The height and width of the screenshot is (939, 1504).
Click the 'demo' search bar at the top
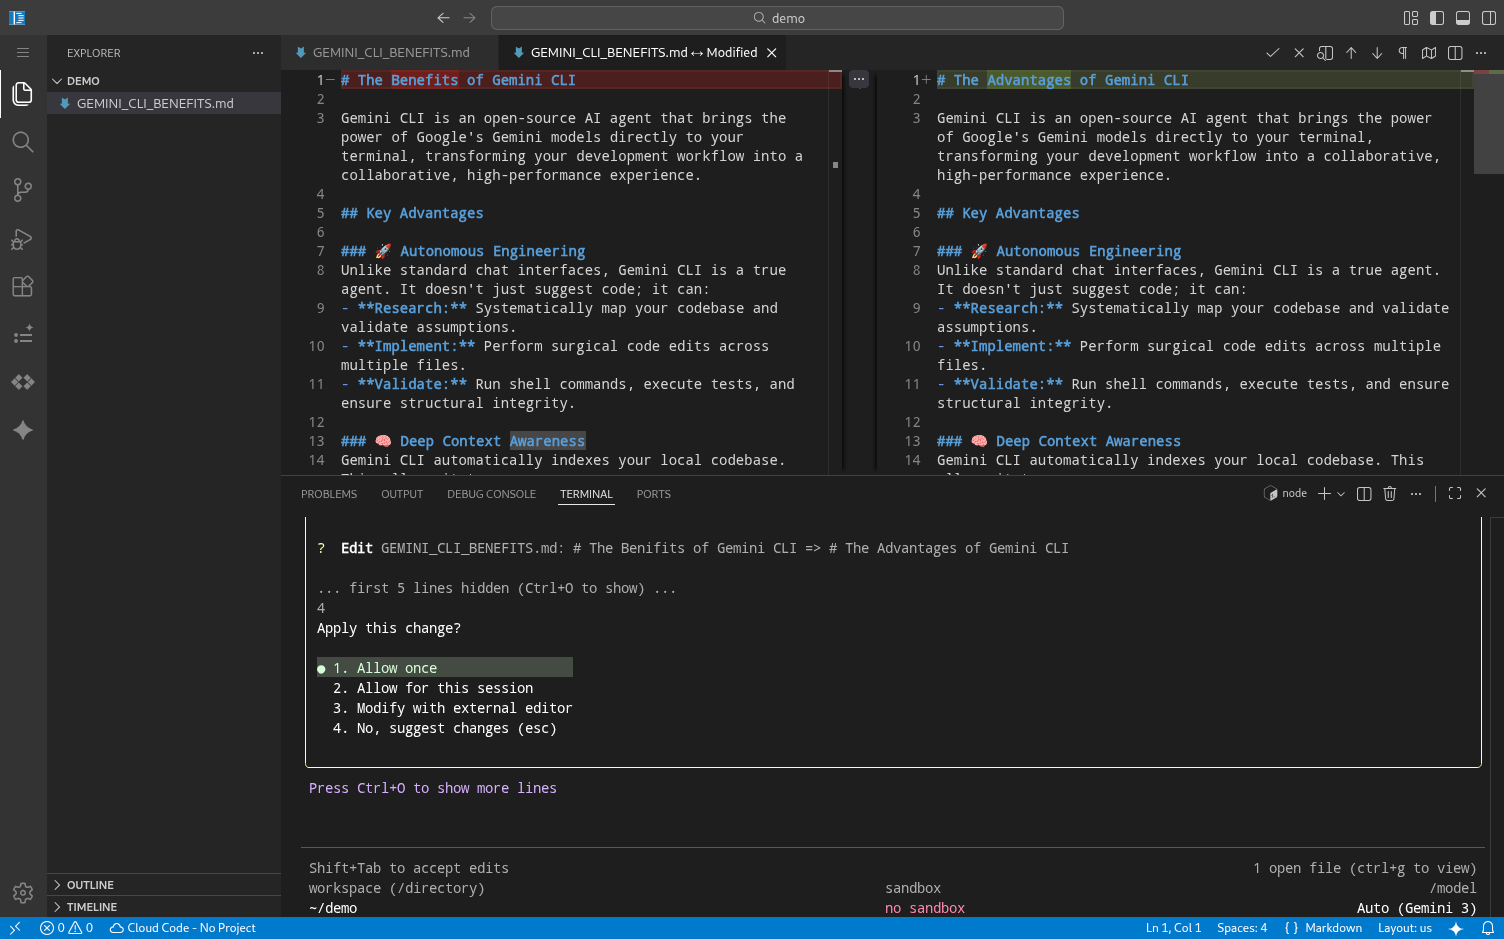[777, 17]
